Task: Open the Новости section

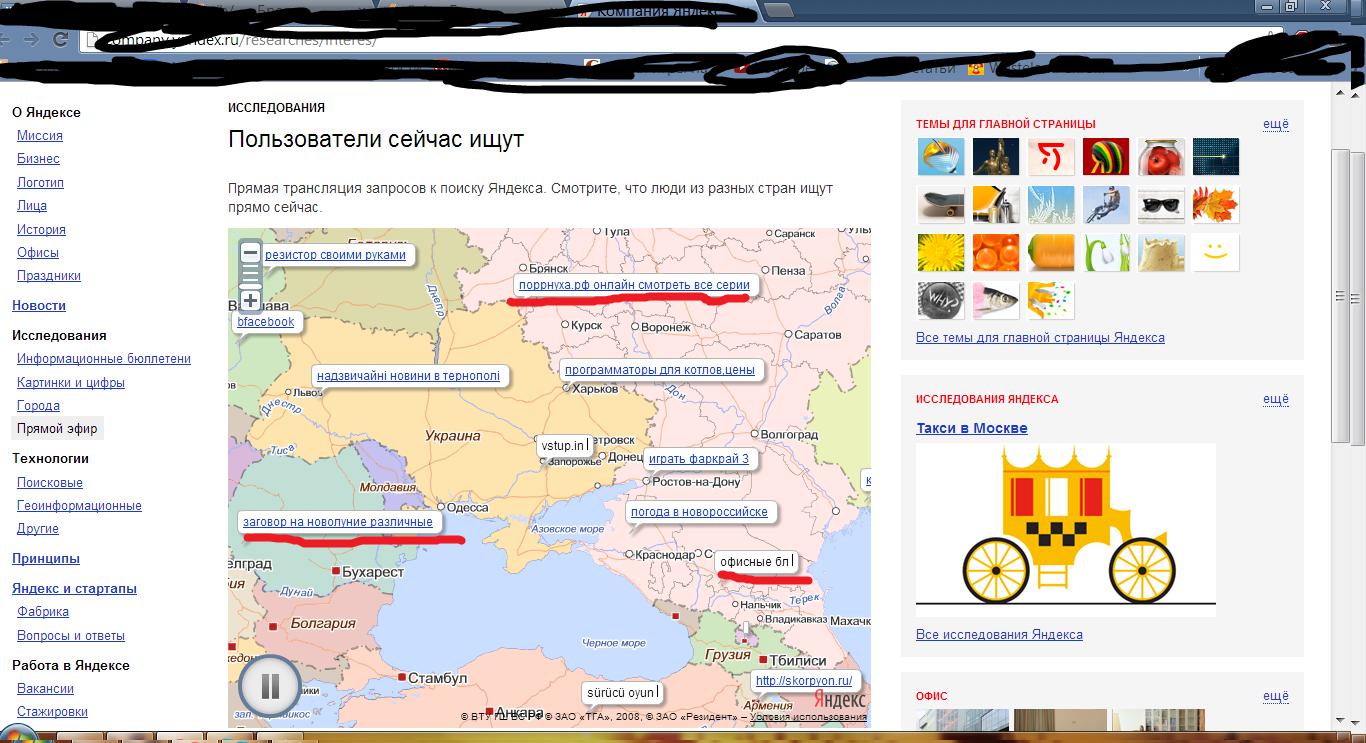Action: tap(39, 306)
